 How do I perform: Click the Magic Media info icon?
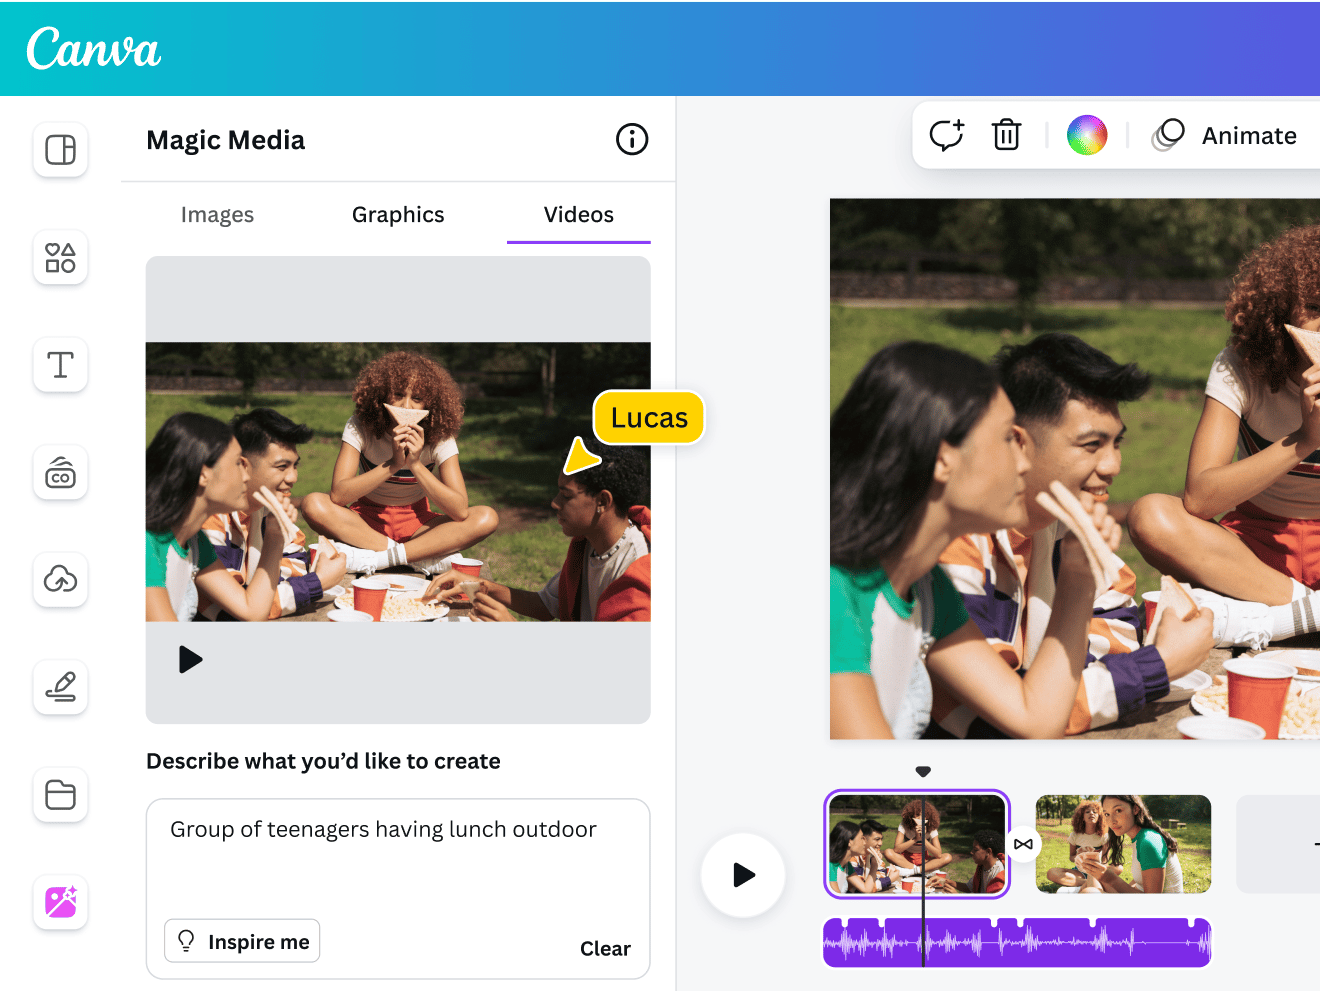pos(631,140)
